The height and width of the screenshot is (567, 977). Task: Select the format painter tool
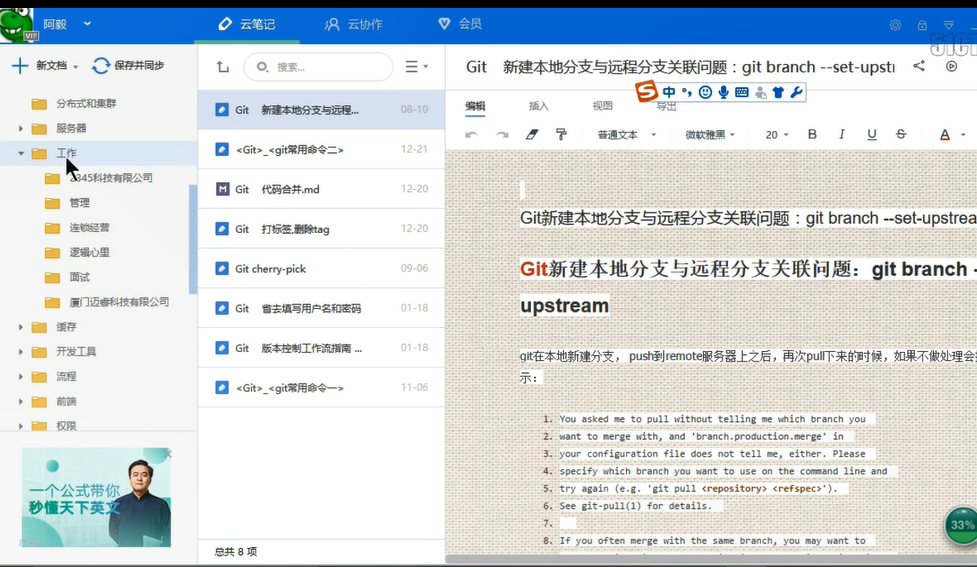click(x=561, y=134)
